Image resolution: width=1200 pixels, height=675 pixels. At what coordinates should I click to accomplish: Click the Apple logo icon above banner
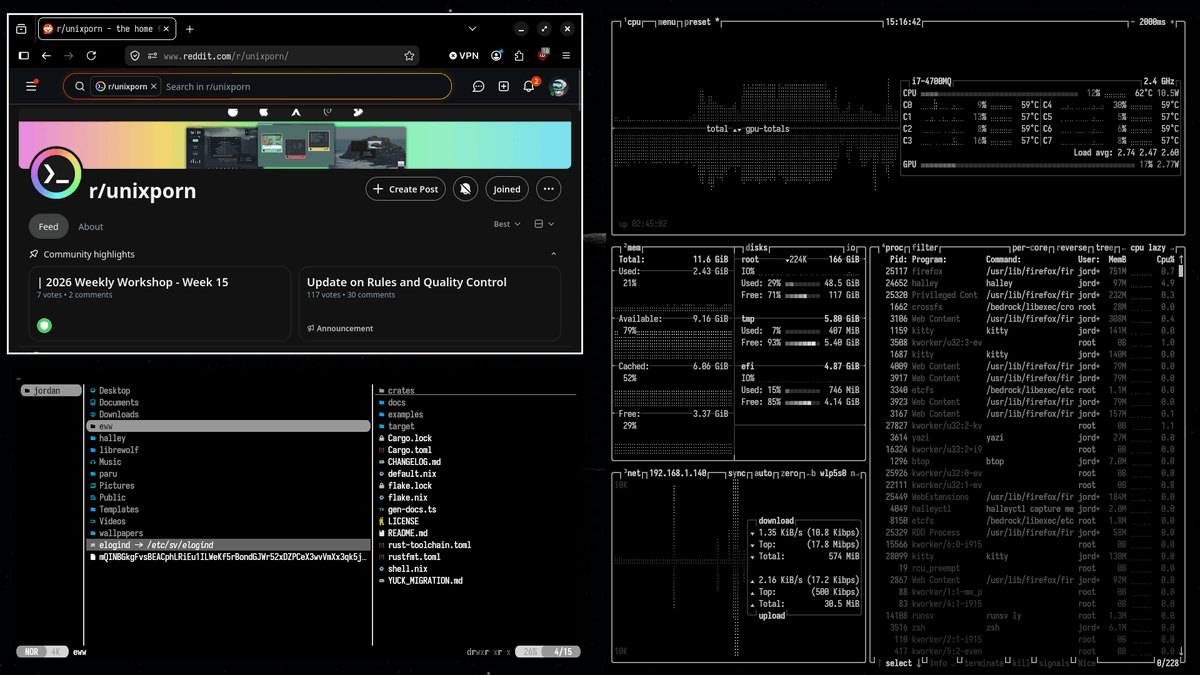(x=265, y=112)
